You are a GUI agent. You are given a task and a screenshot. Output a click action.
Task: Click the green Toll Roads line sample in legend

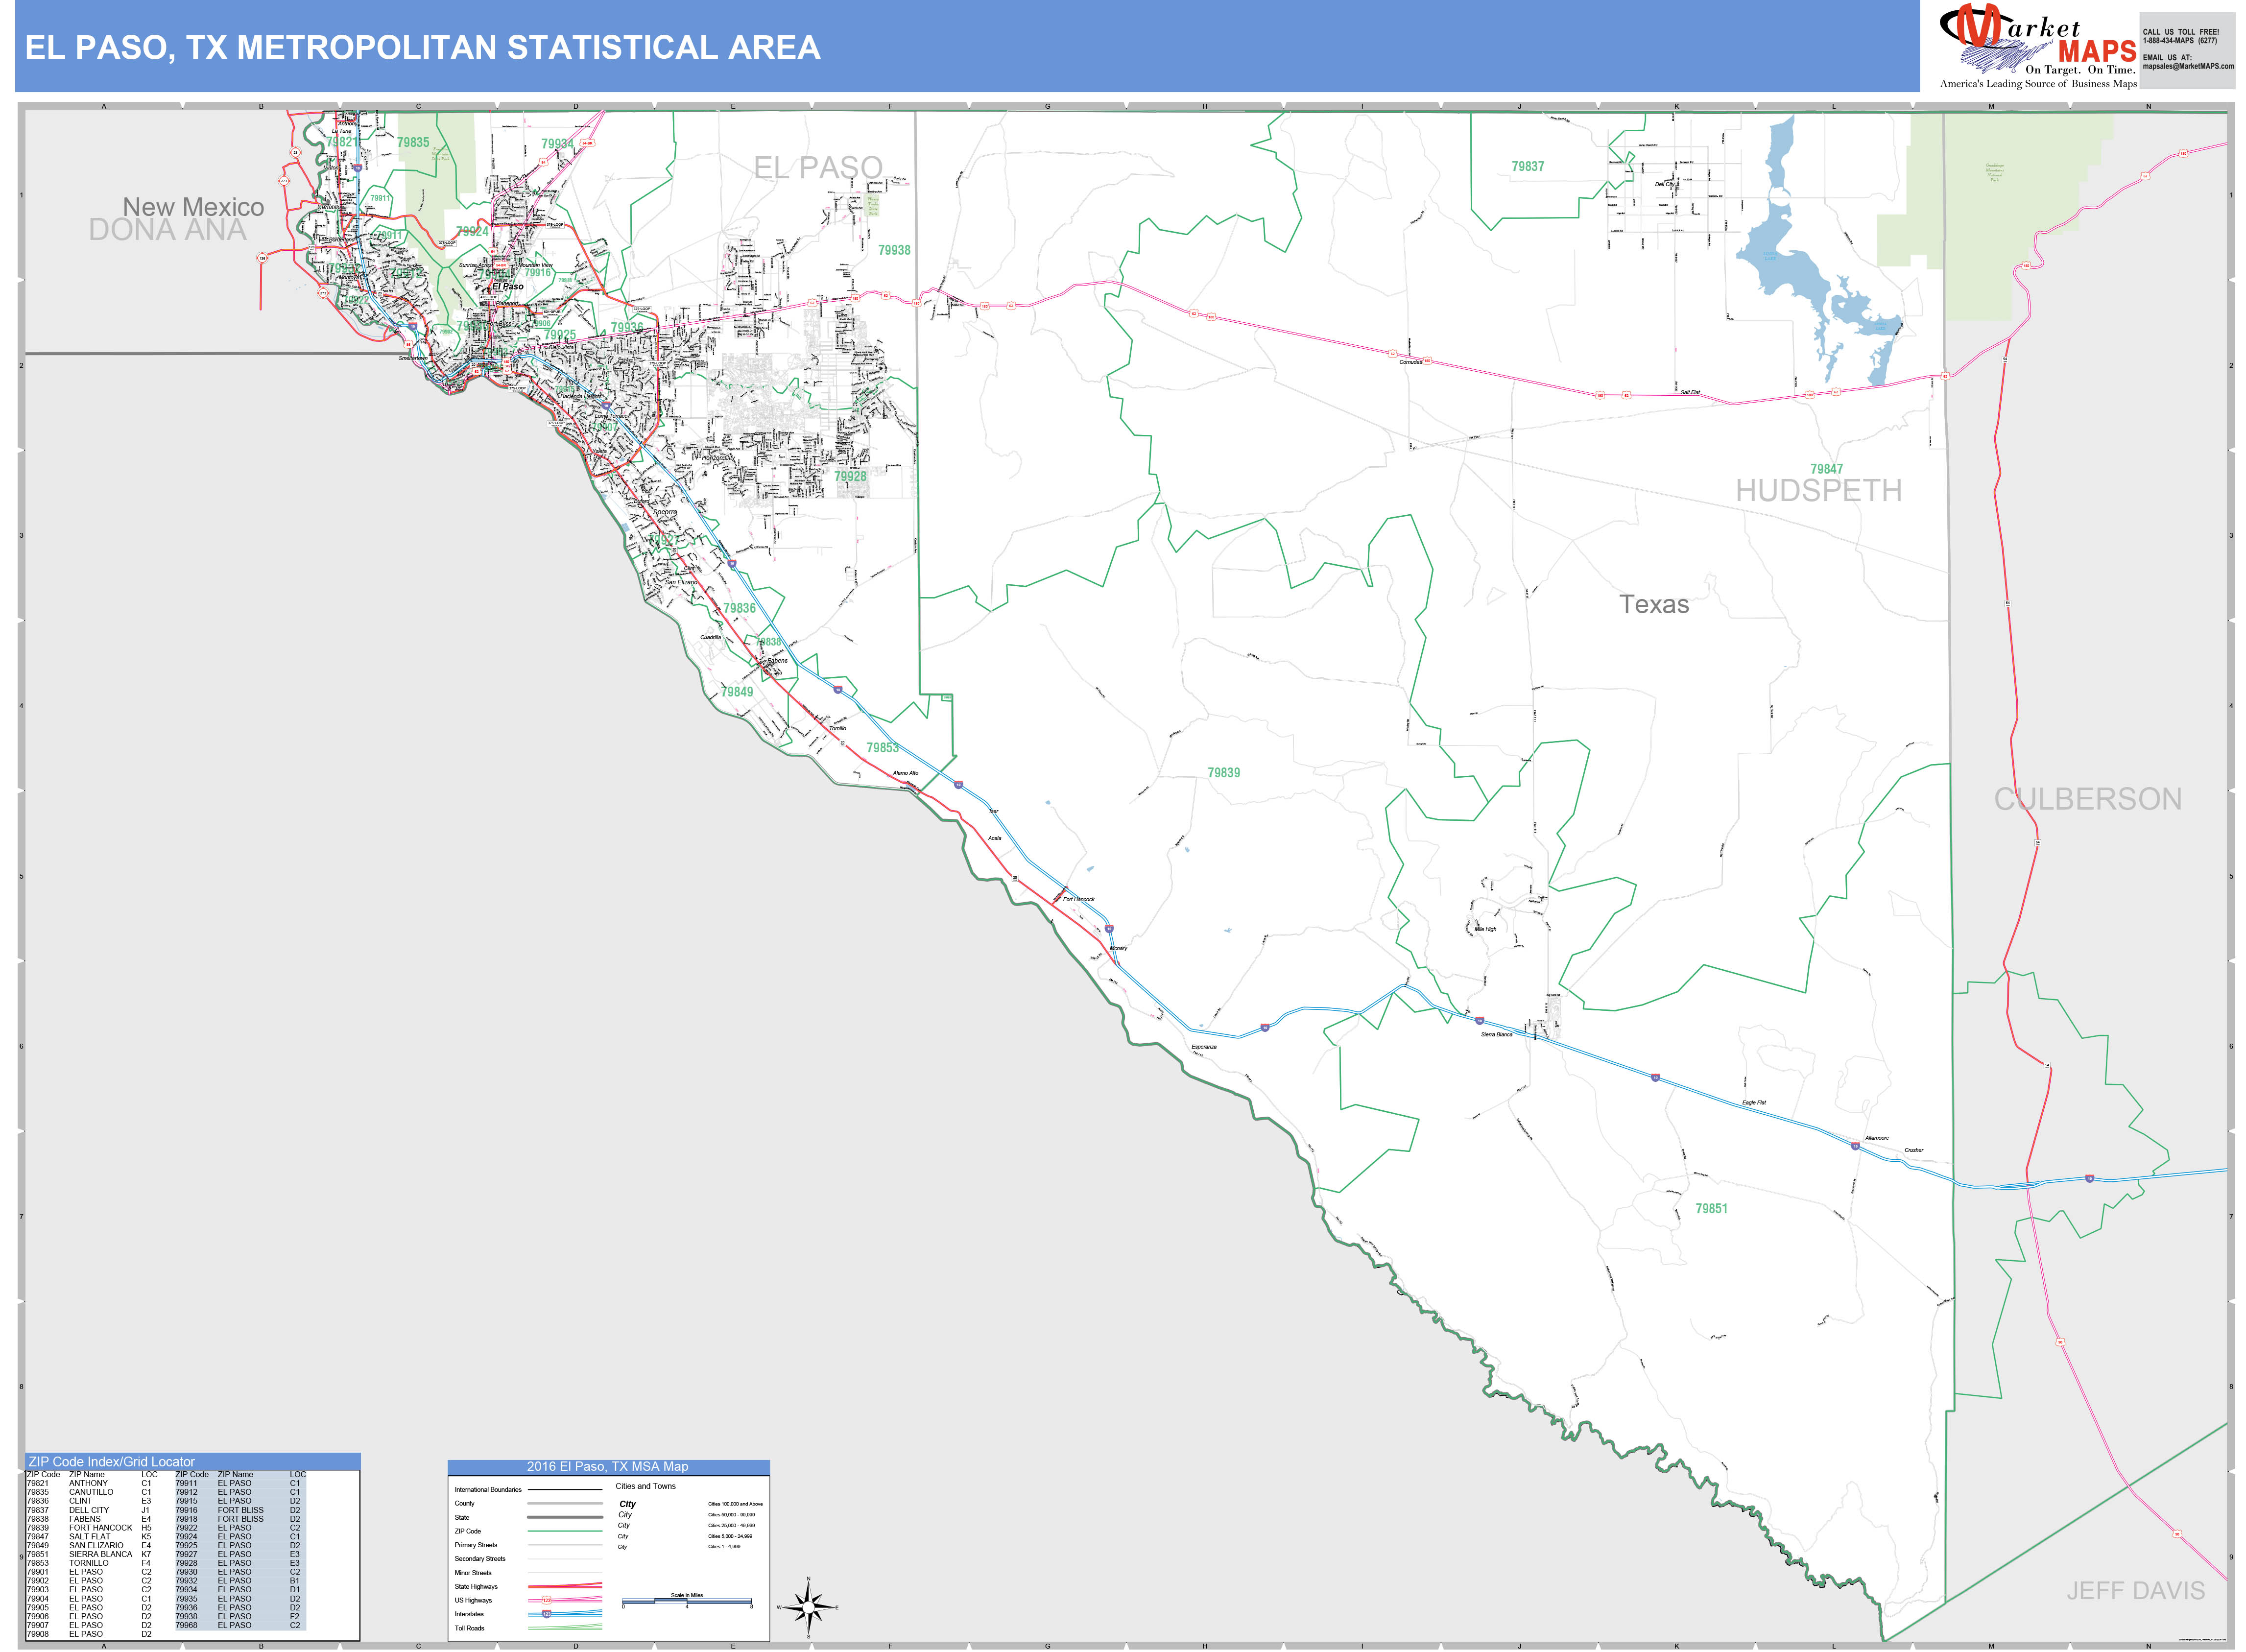[x=565, y=1628]
